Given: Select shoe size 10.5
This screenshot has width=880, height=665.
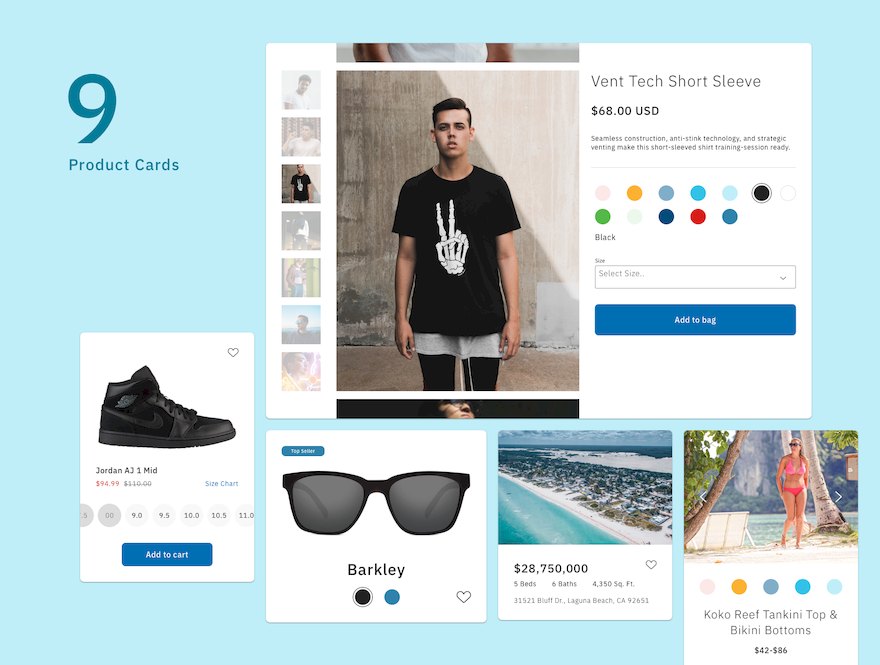Looking at the screenshot, I should 219,515.
